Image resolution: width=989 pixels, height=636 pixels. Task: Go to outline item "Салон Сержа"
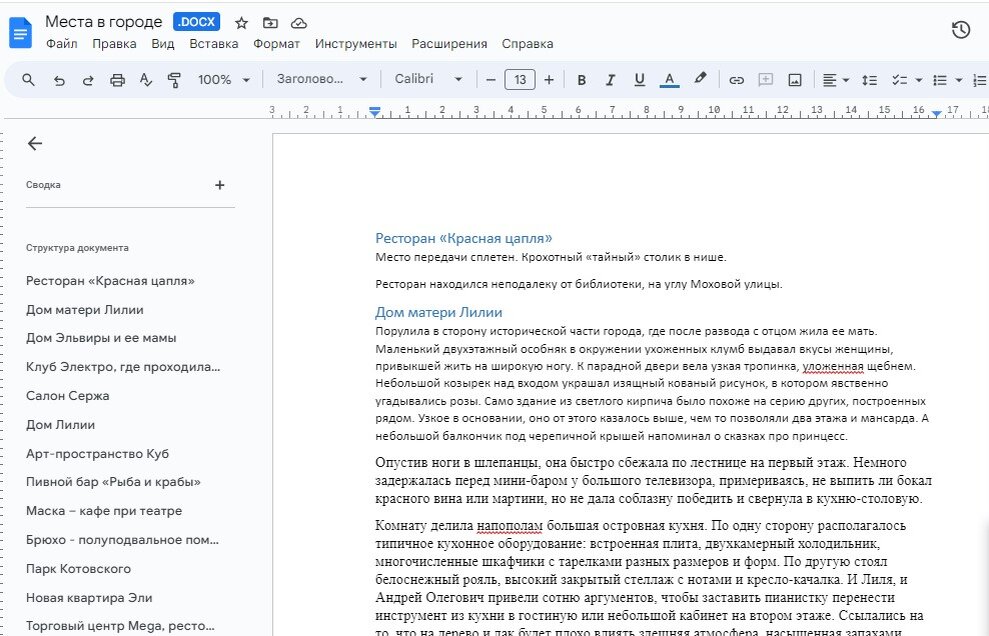(x=67, y=396)
